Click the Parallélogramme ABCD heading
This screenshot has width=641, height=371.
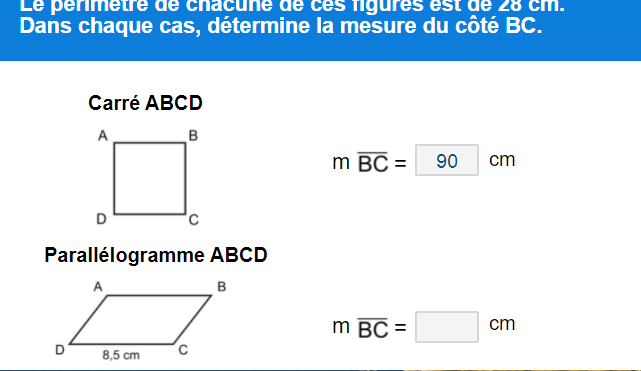click(x=156, y=255)
